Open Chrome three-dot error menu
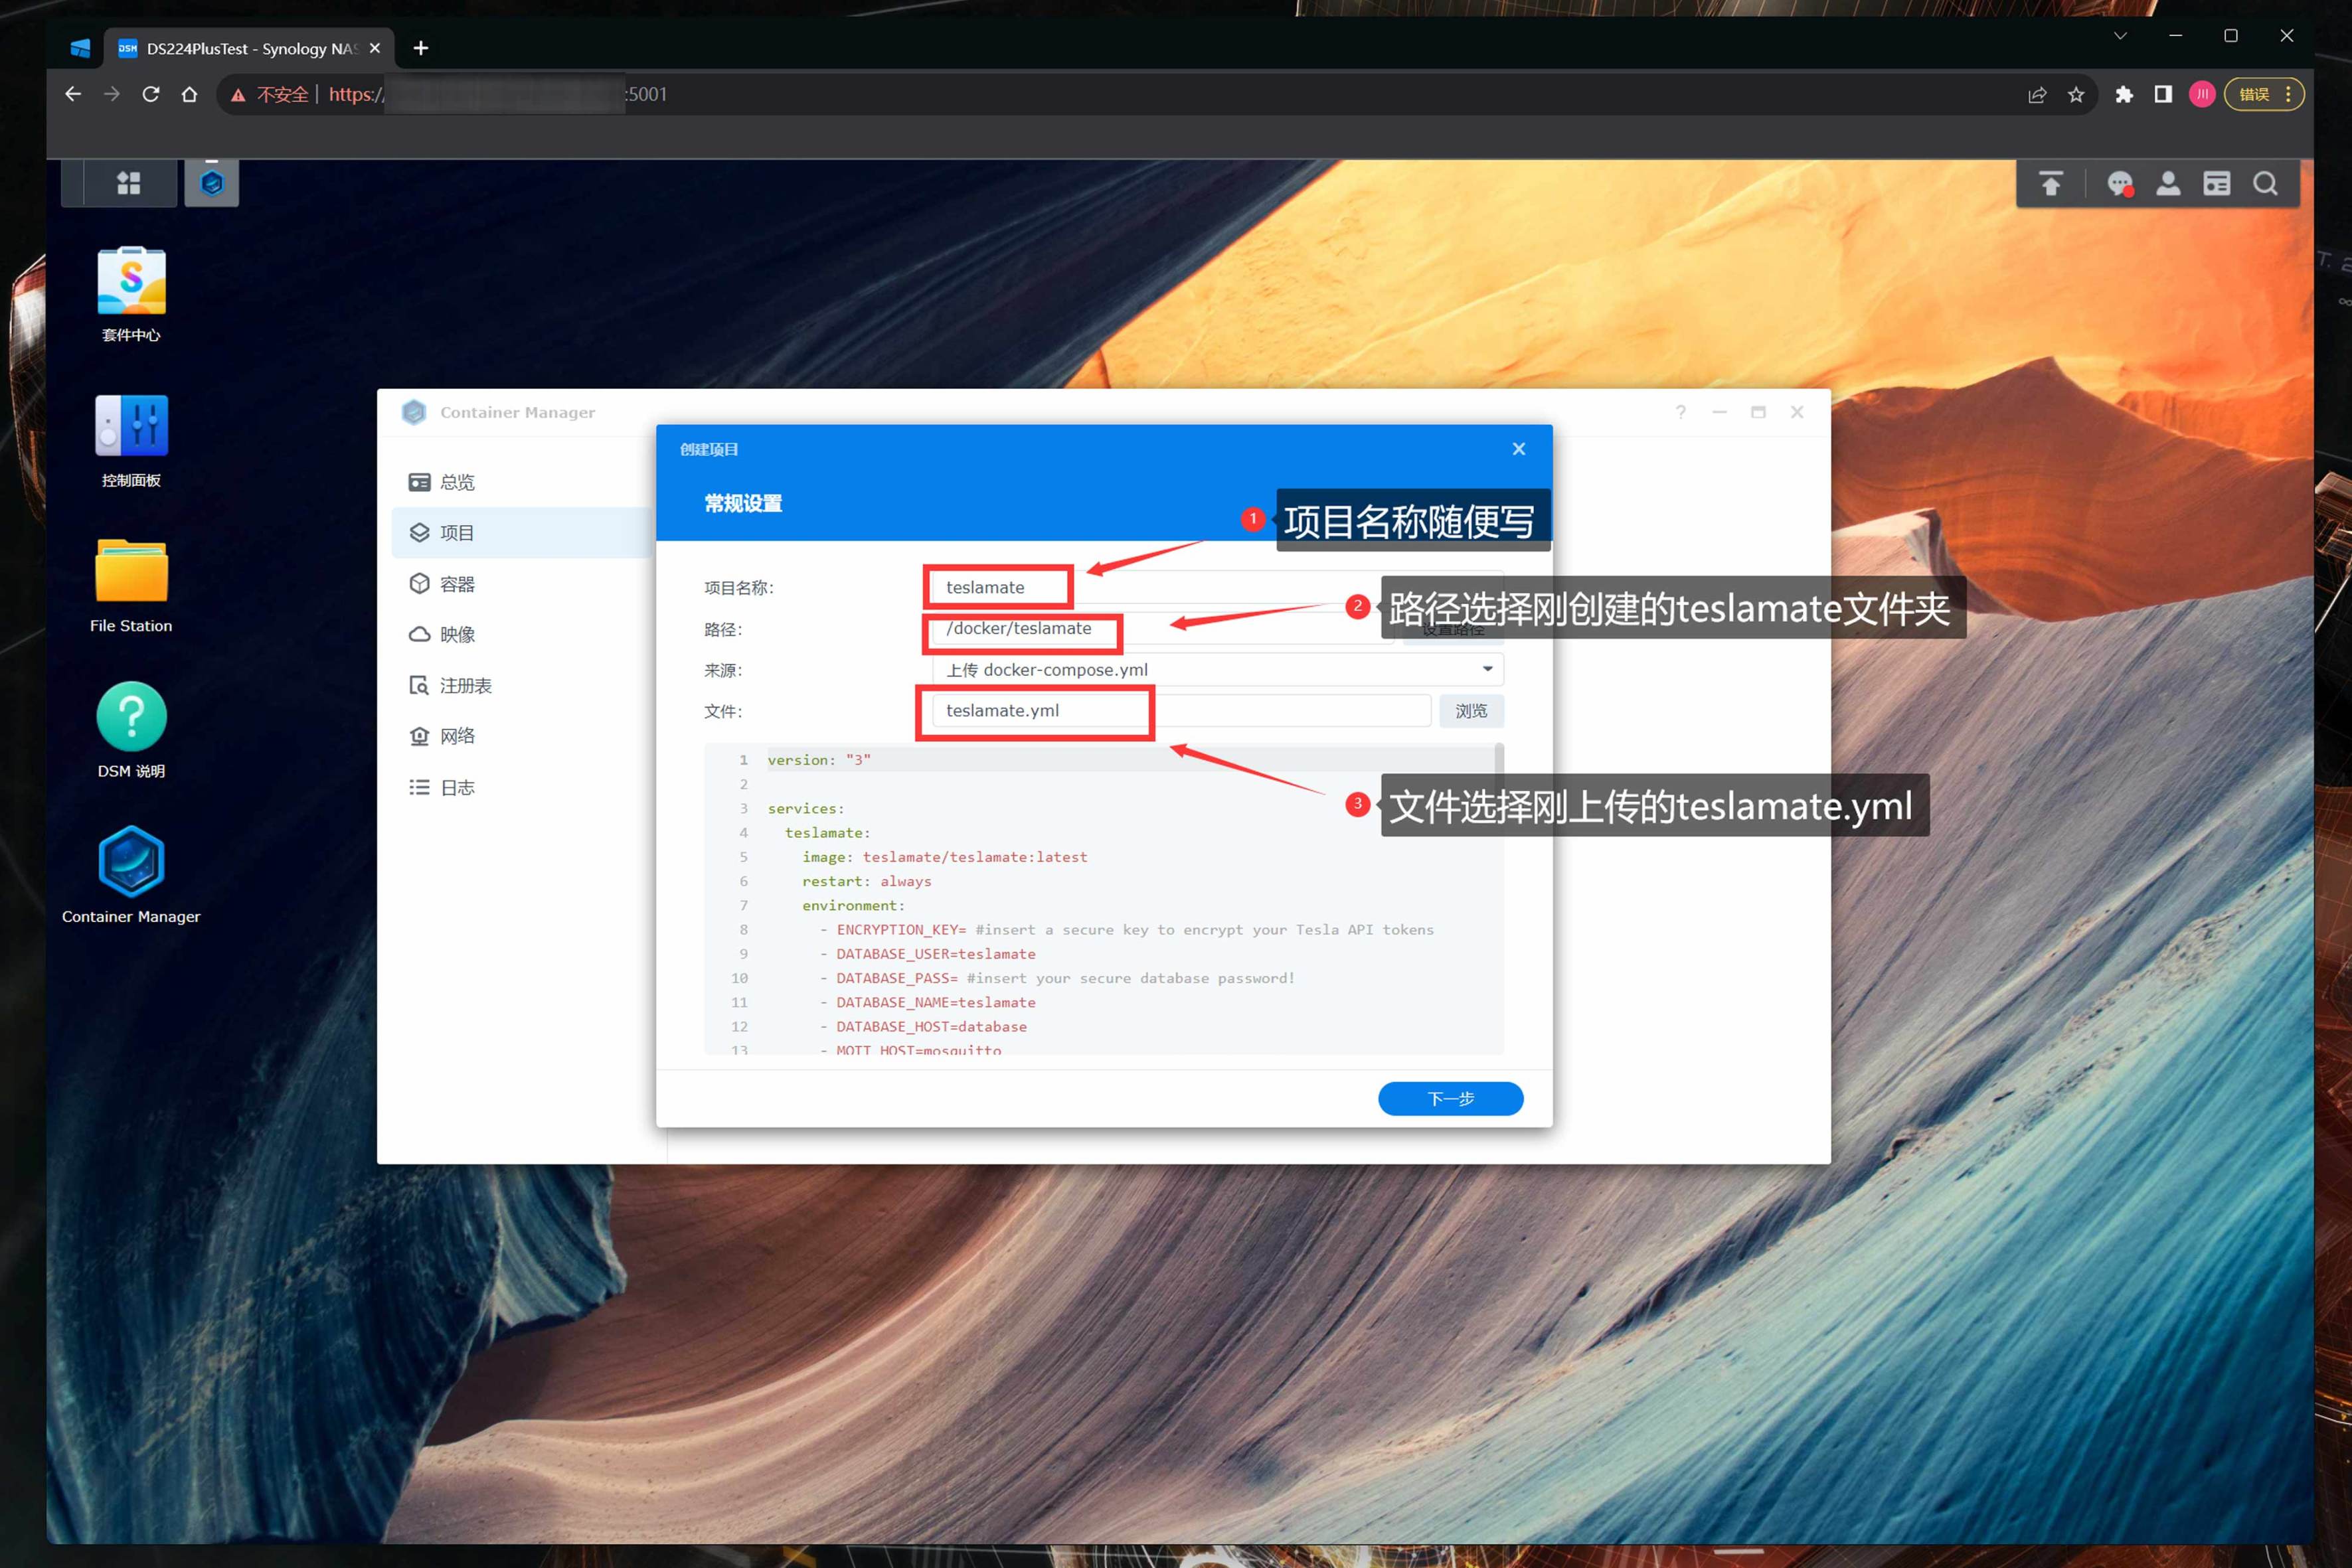 2288,94
